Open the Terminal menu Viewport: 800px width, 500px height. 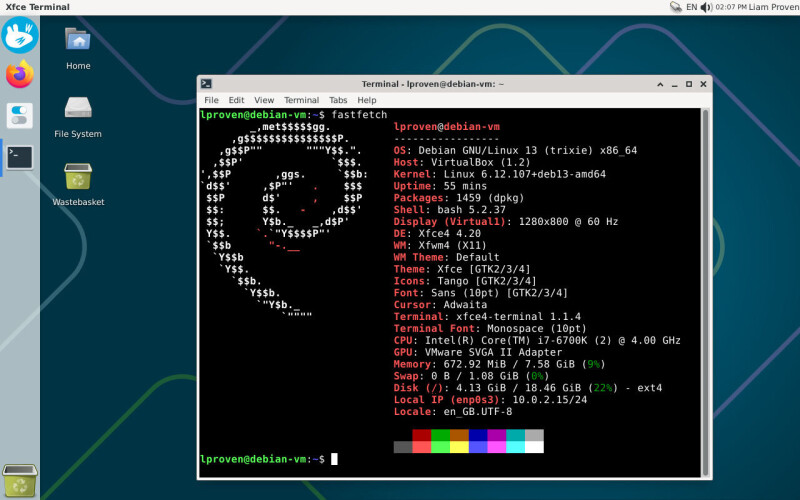(x=302, y=100)
